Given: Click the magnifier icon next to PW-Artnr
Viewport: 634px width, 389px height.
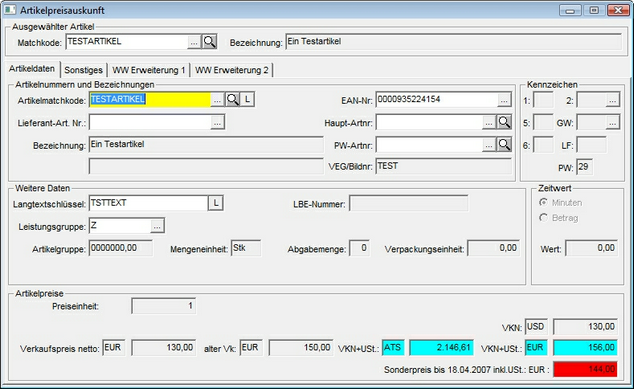Looking at the screenshot, I should click(504, 144).
